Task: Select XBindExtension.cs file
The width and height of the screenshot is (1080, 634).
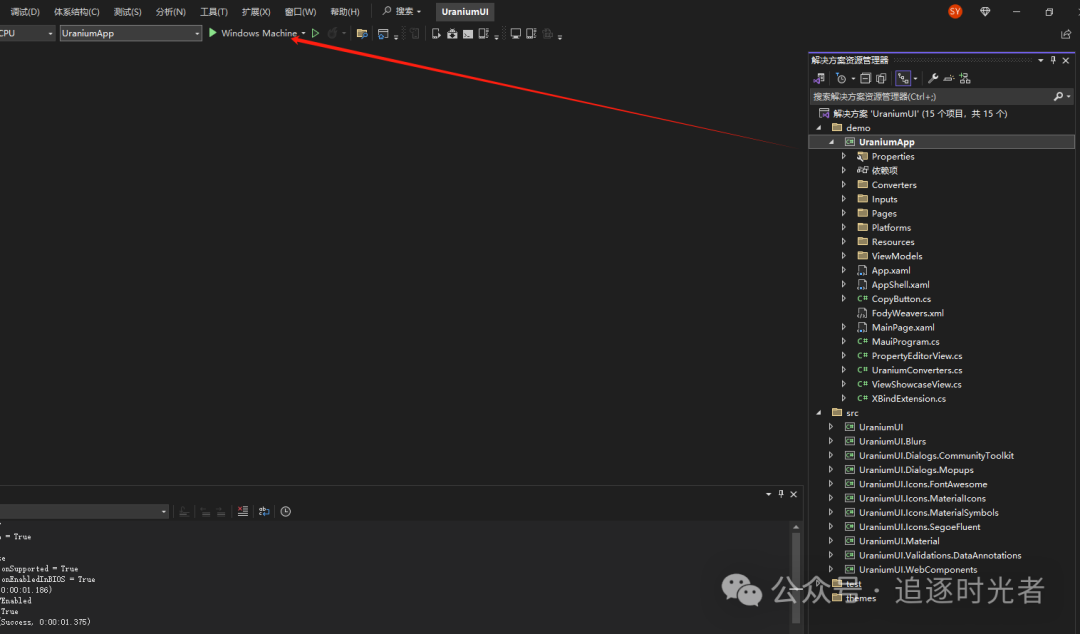Action: [908, 398]
